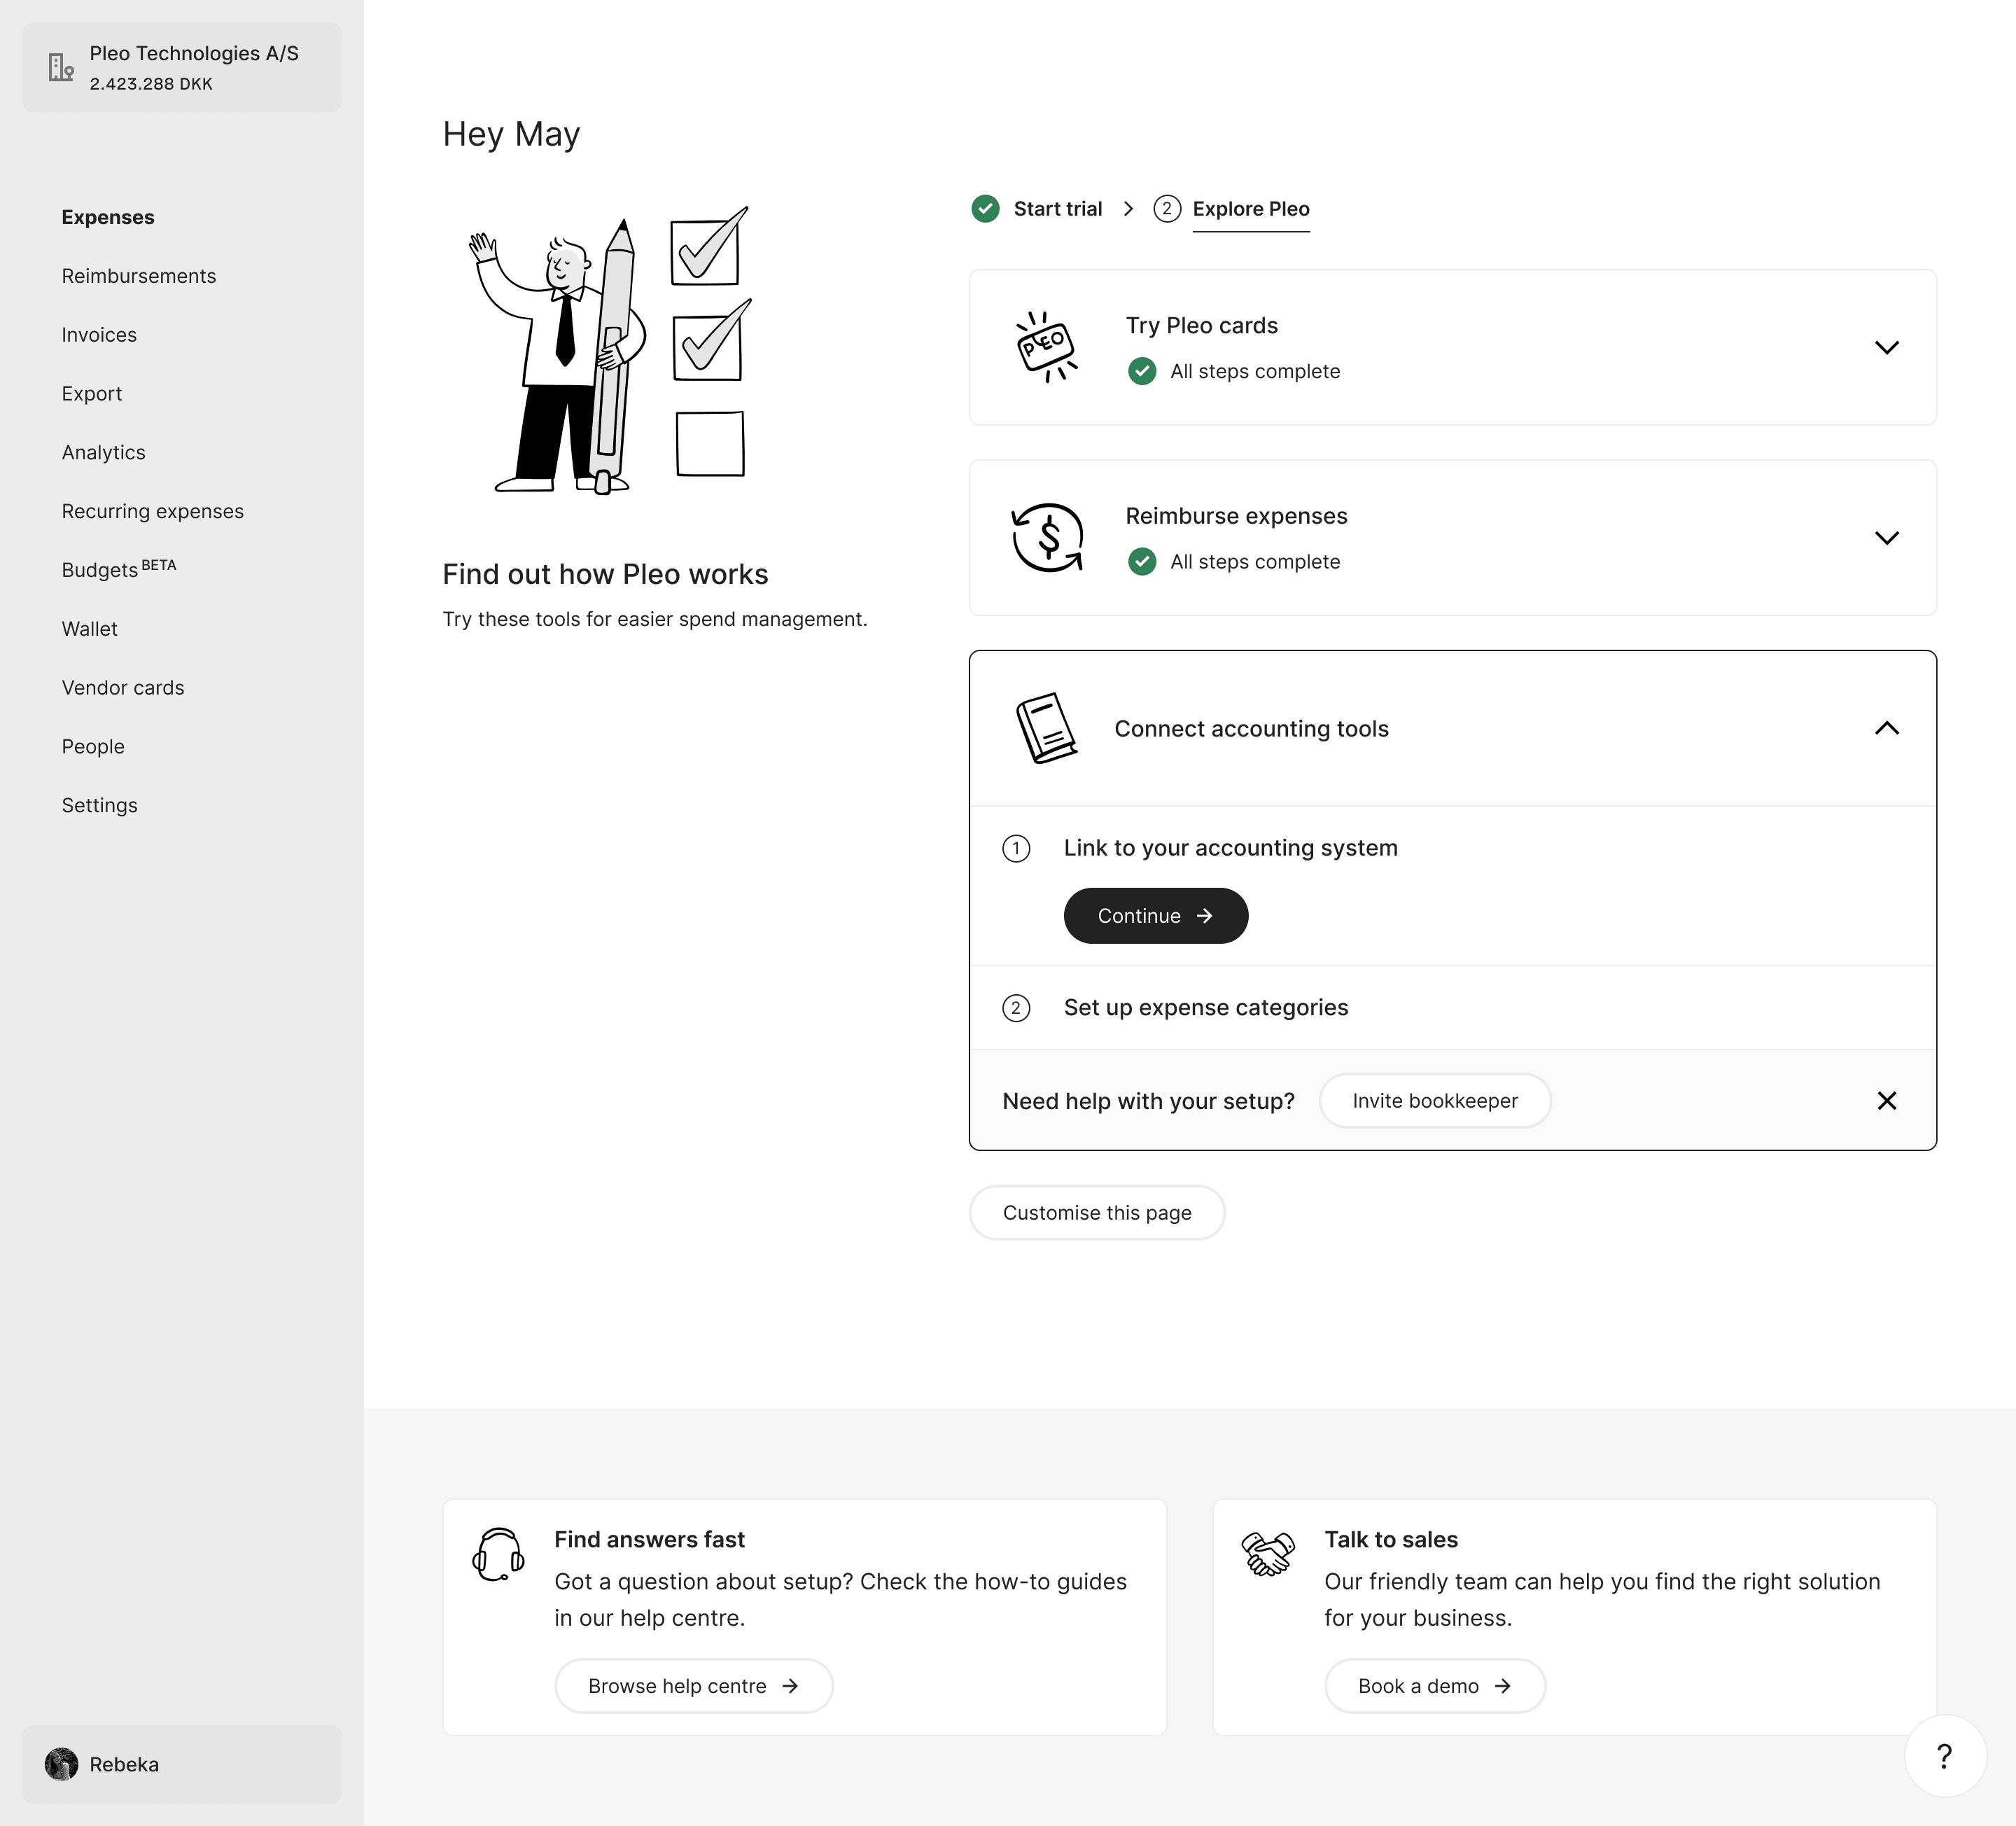The image size is (2016, 1826).
Task: Switch to the Explore Pleo step
Action: coord(1251,208)
